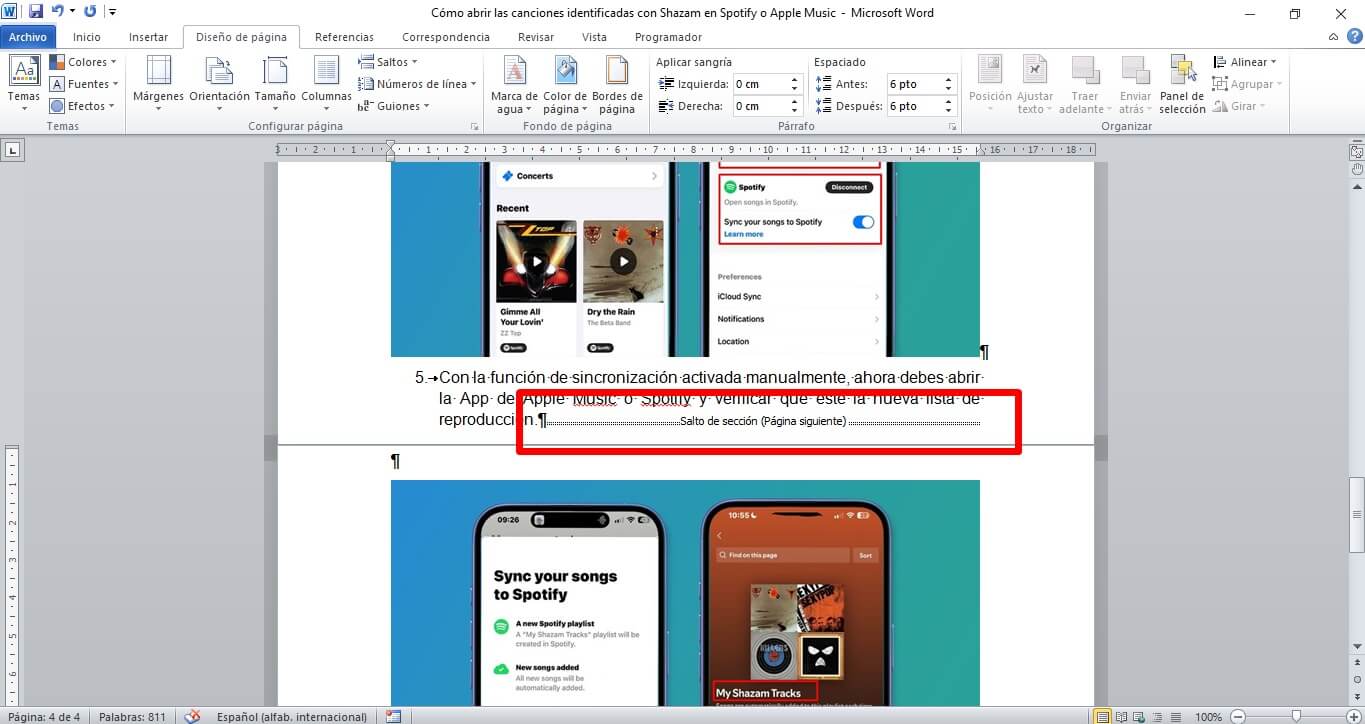Increase Izquierda indent with up arrow
Viewport: 1365px width, 724px height.
click(x=795, y=80)
